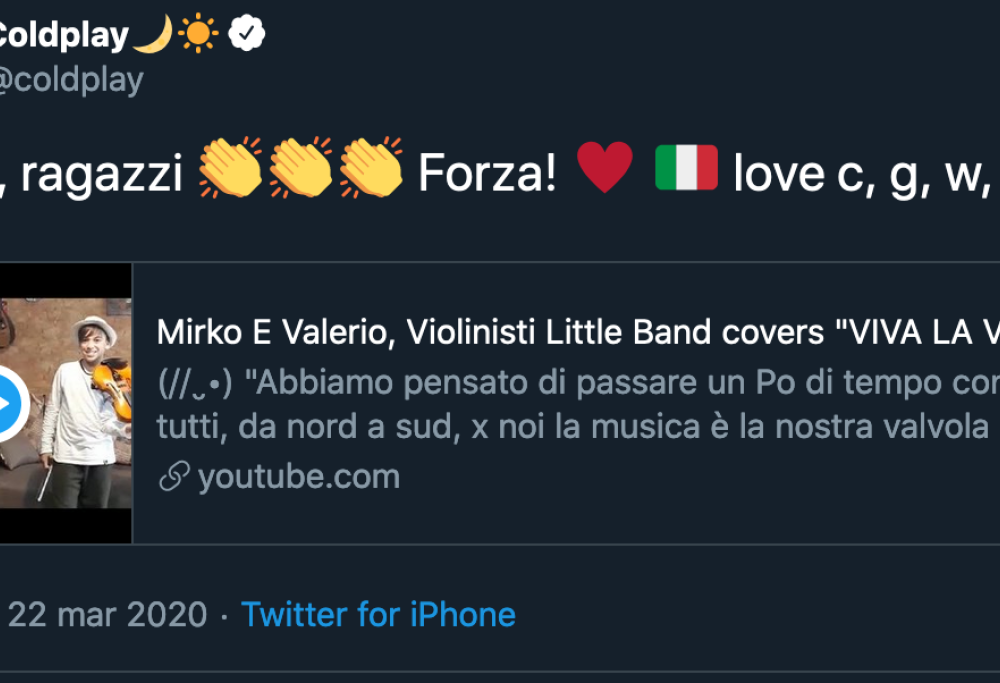Click the middle clapping hands emoji

pyautogui.click(x=300, y=168)
